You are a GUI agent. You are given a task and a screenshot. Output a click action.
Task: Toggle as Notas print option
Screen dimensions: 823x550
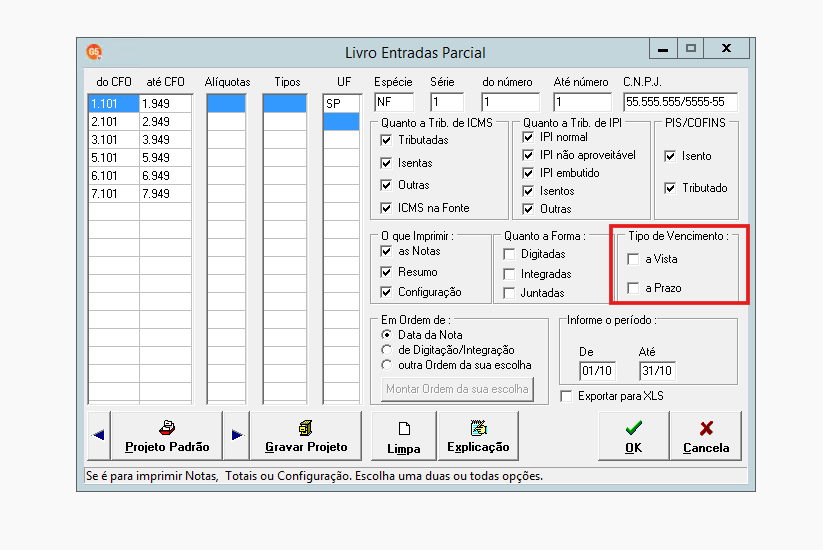coord(386,251)
